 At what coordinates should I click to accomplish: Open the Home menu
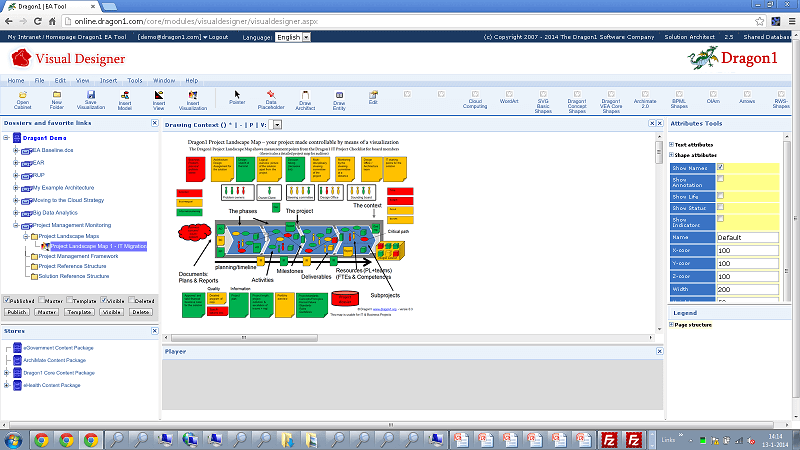(x=16, y=81)
